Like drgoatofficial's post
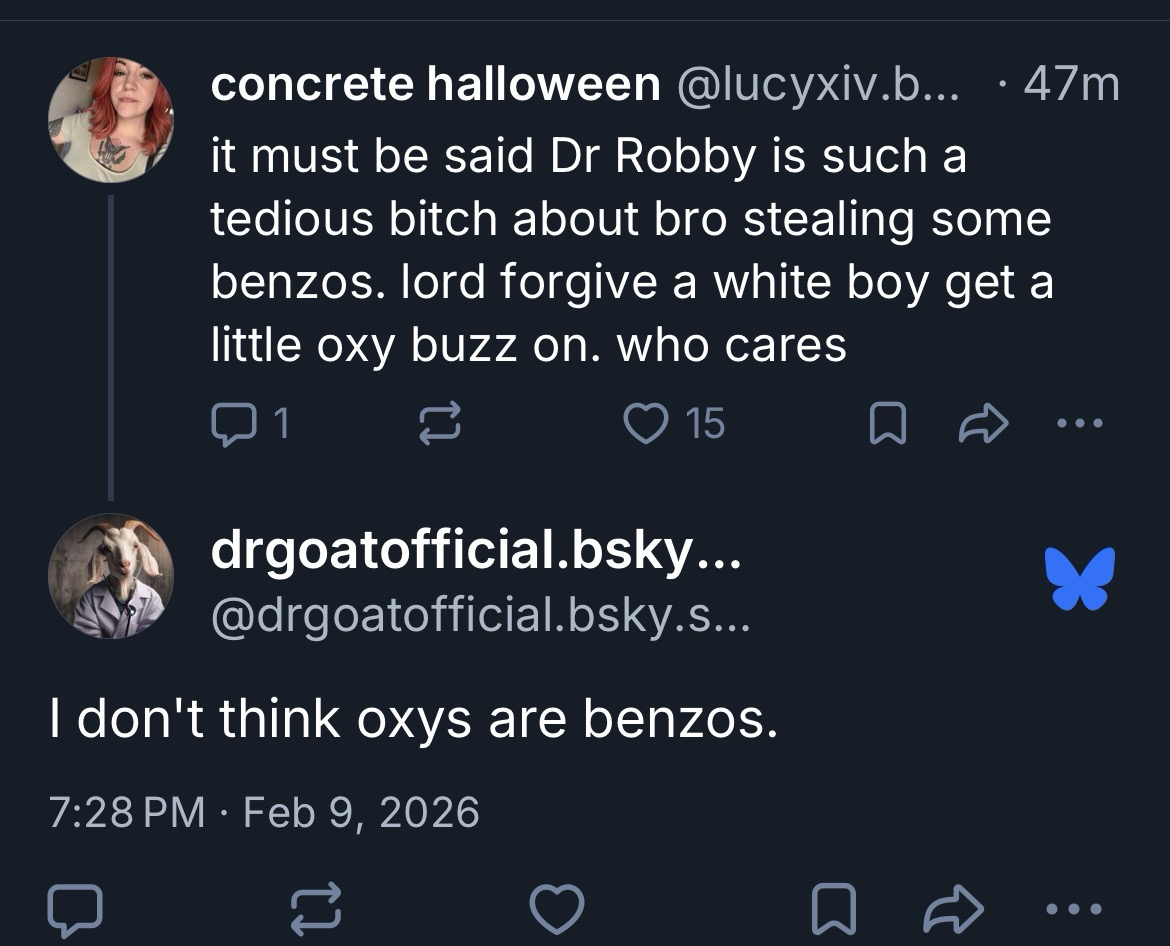 click(x=557, y=908)
